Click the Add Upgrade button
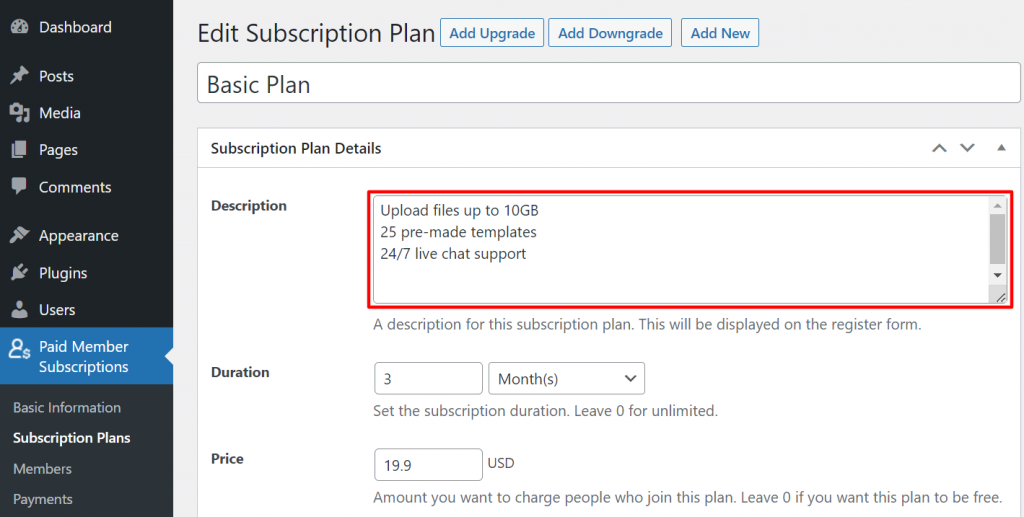 click(490, 33)
